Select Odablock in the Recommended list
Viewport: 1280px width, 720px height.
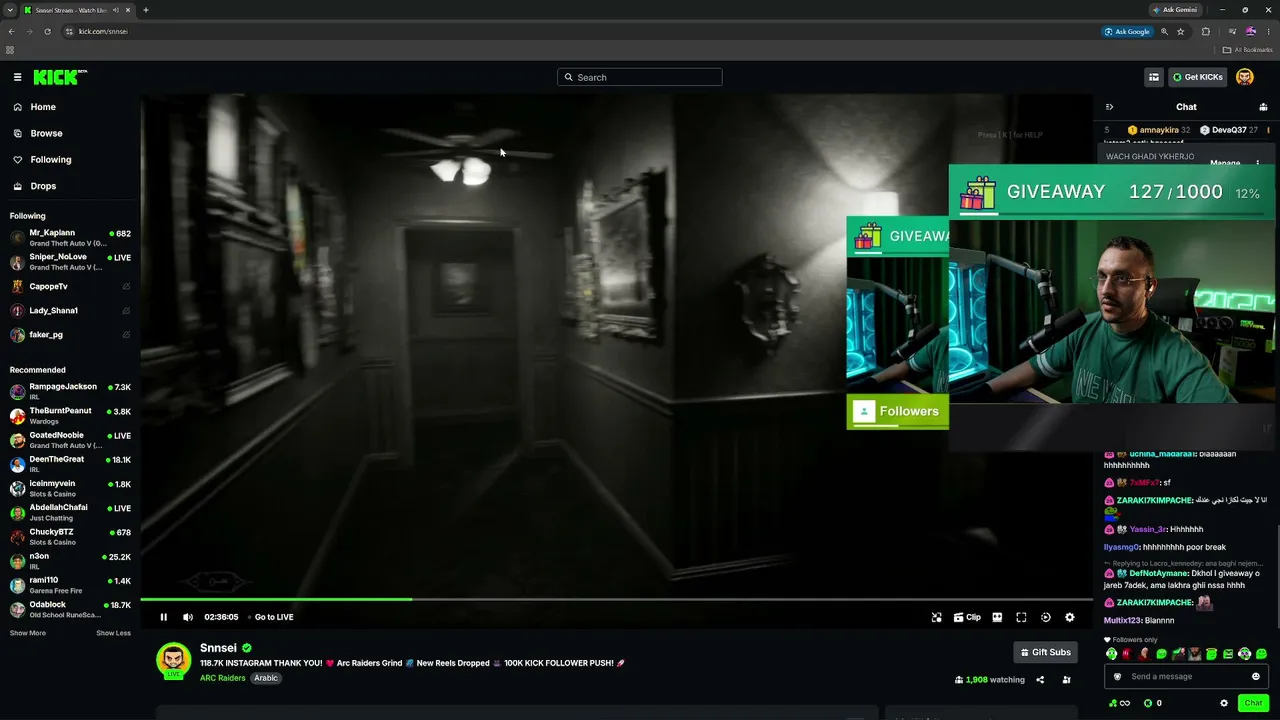tap(70, 609)
